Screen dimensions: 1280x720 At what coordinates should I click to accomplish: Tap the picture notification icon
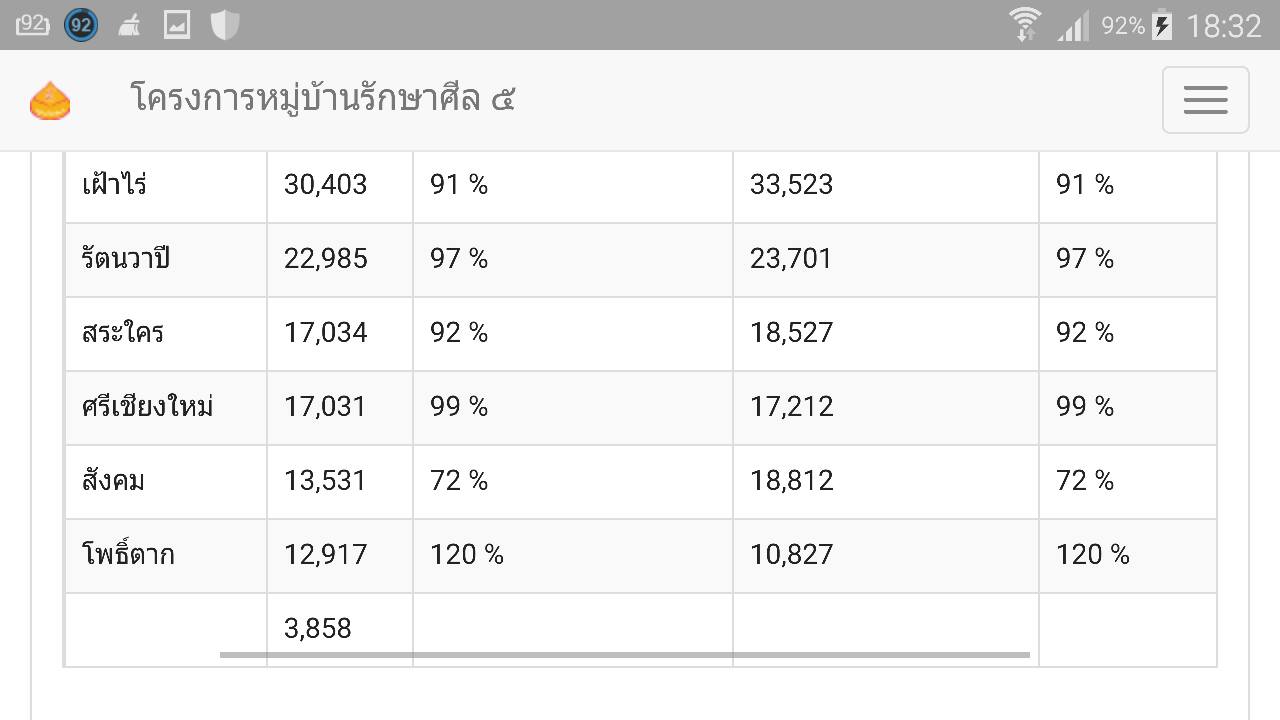[x=177, y=25]
